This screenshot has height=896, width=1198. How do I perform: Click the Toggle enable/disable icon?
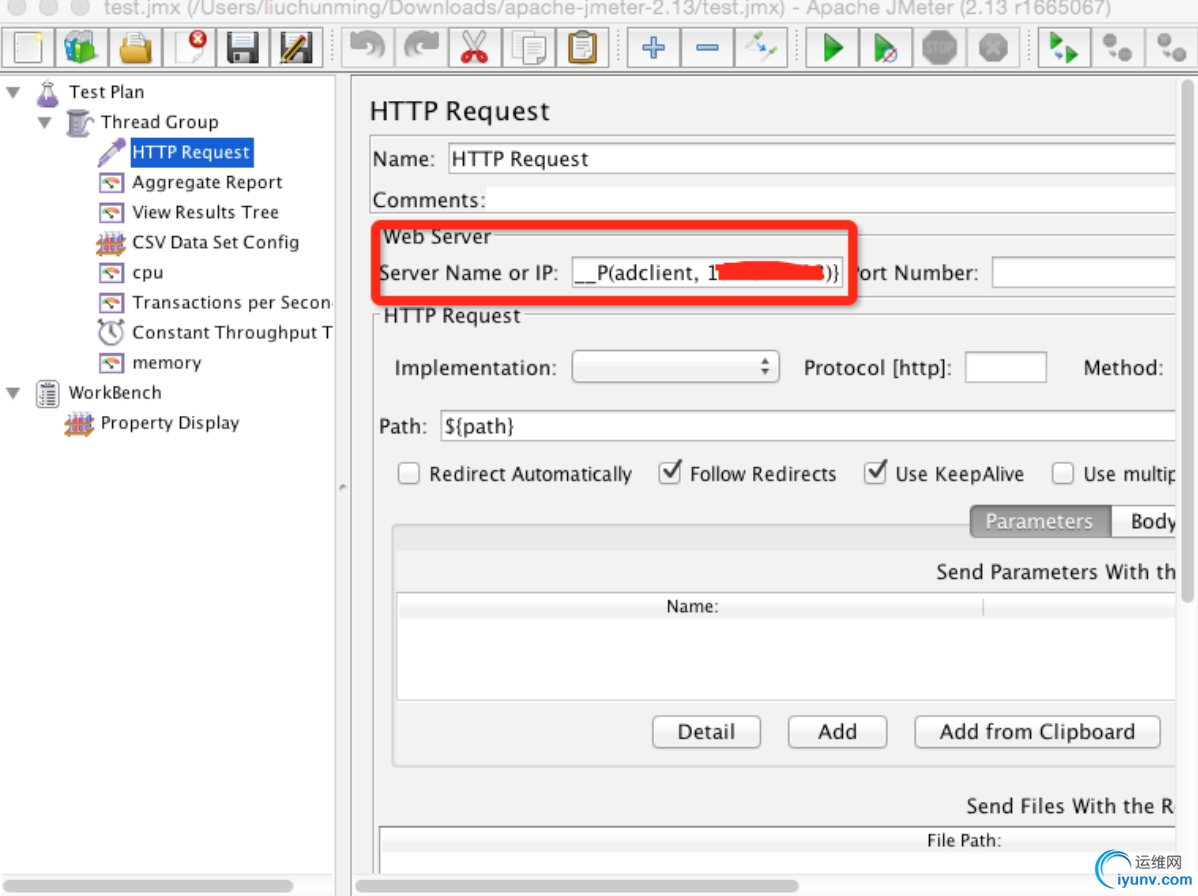tap(761, 48)
